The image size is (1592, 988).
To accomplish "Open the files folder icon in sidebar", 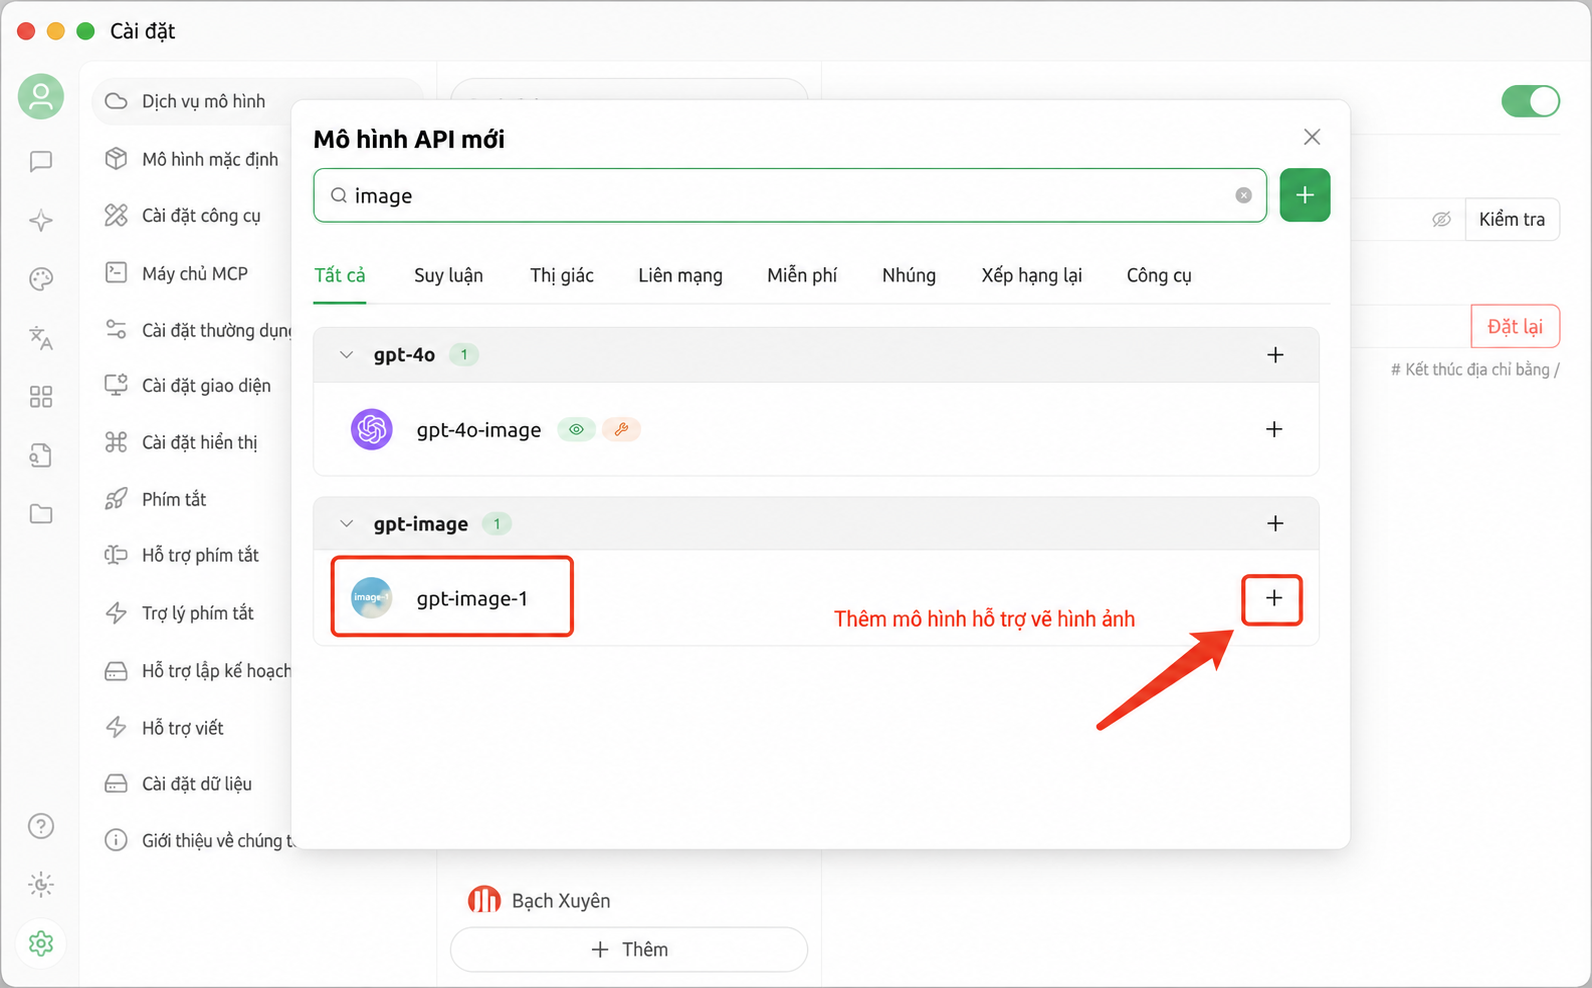I will click(41, 514).
